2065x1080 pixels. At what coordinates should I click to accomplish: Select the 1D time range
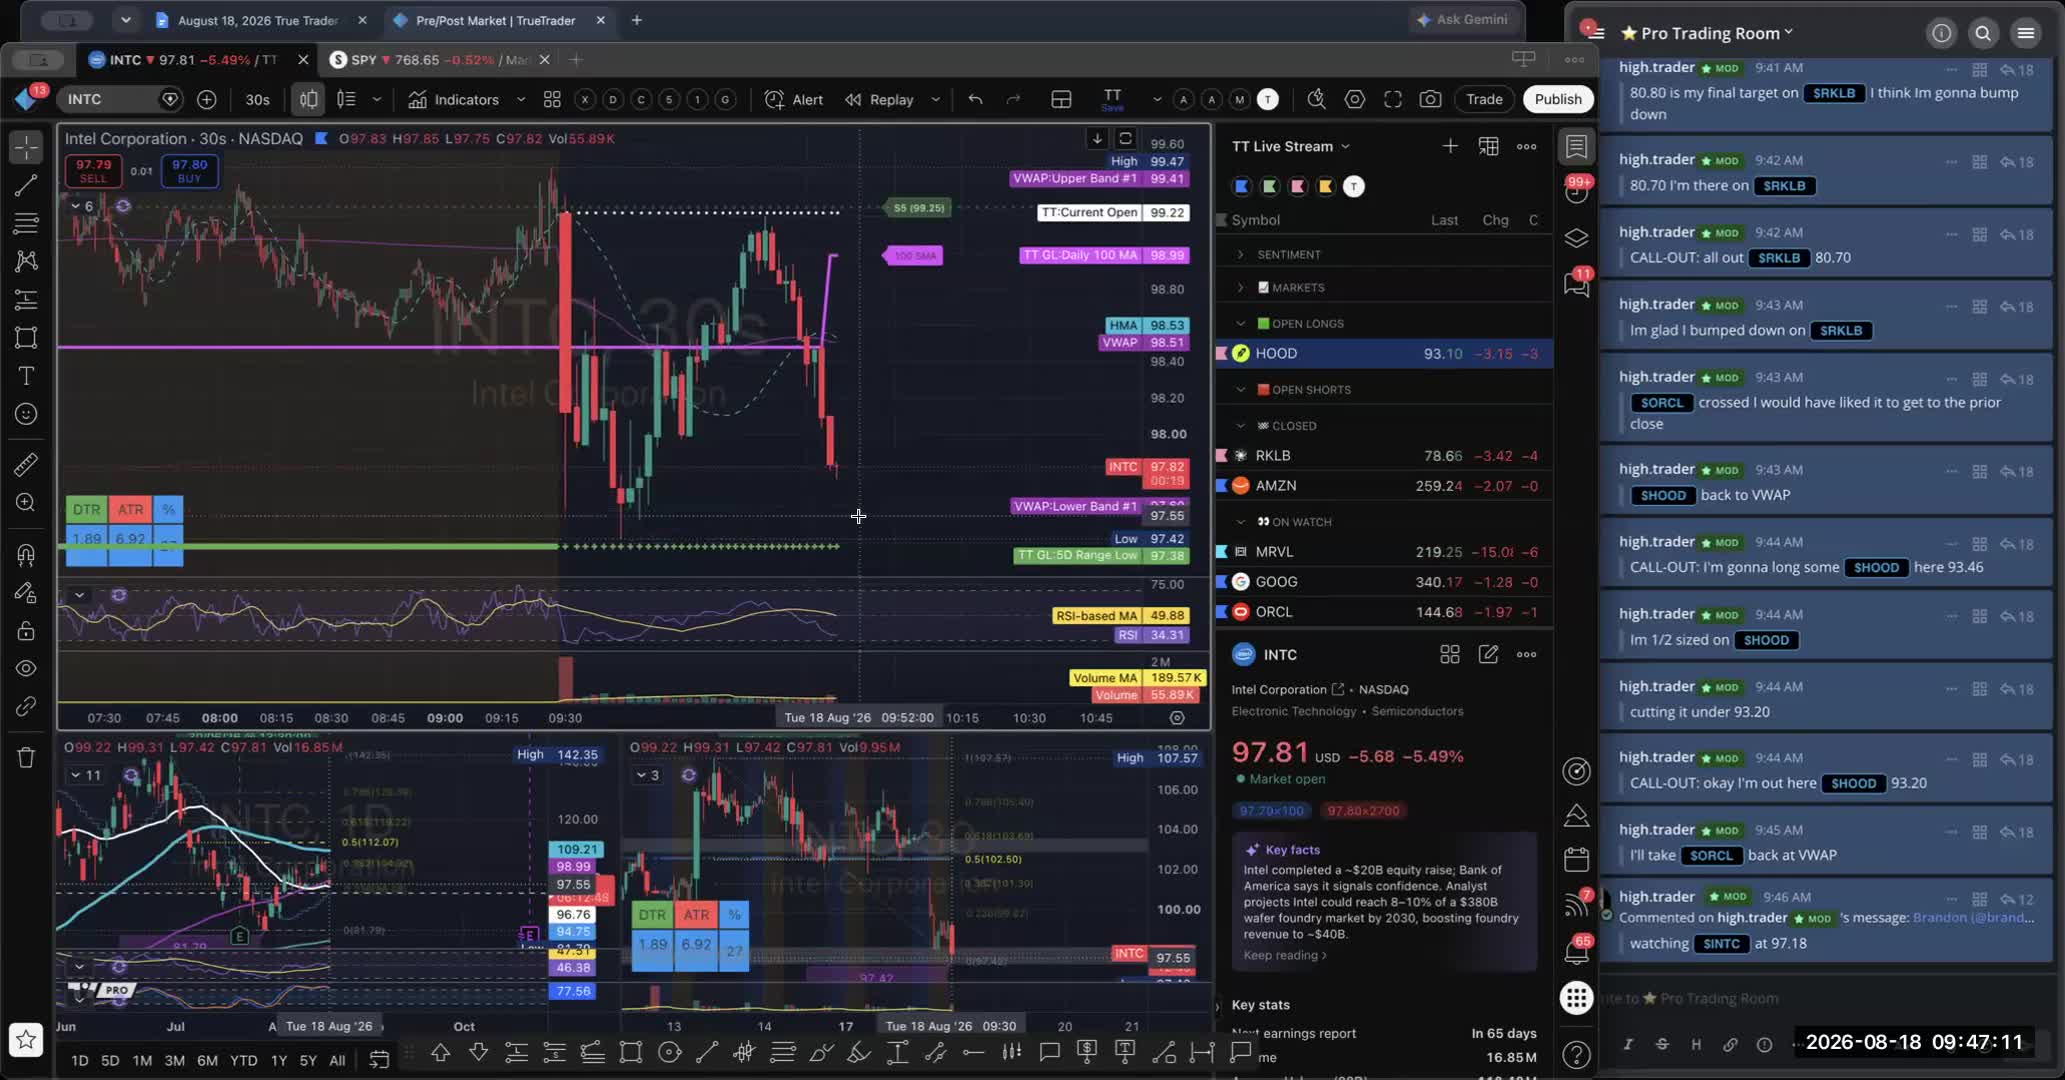pos(80,1060)
